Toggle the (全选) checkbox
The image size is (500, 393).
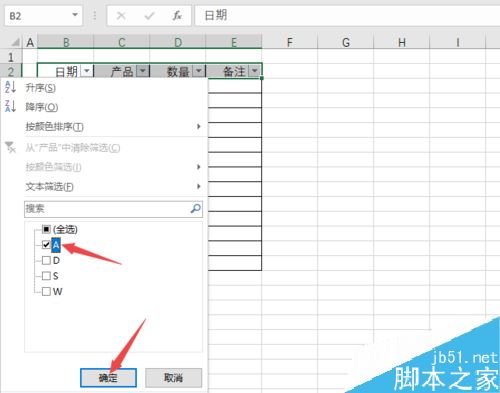click(x=46, y=229)
